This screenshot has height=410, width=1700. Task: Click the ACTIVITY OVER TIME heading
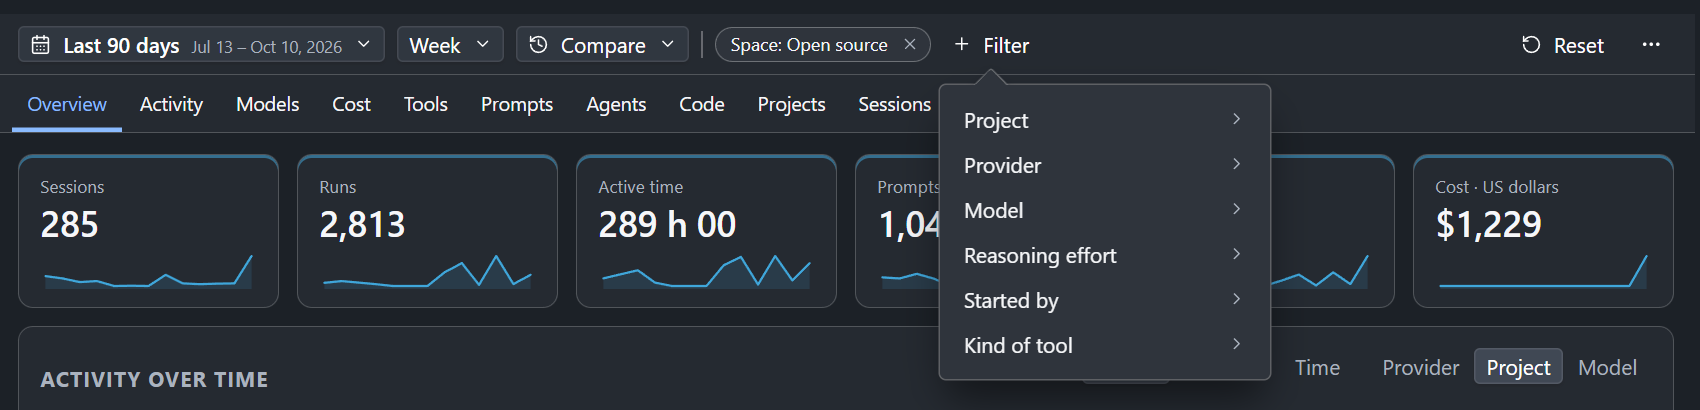point(154,380)
